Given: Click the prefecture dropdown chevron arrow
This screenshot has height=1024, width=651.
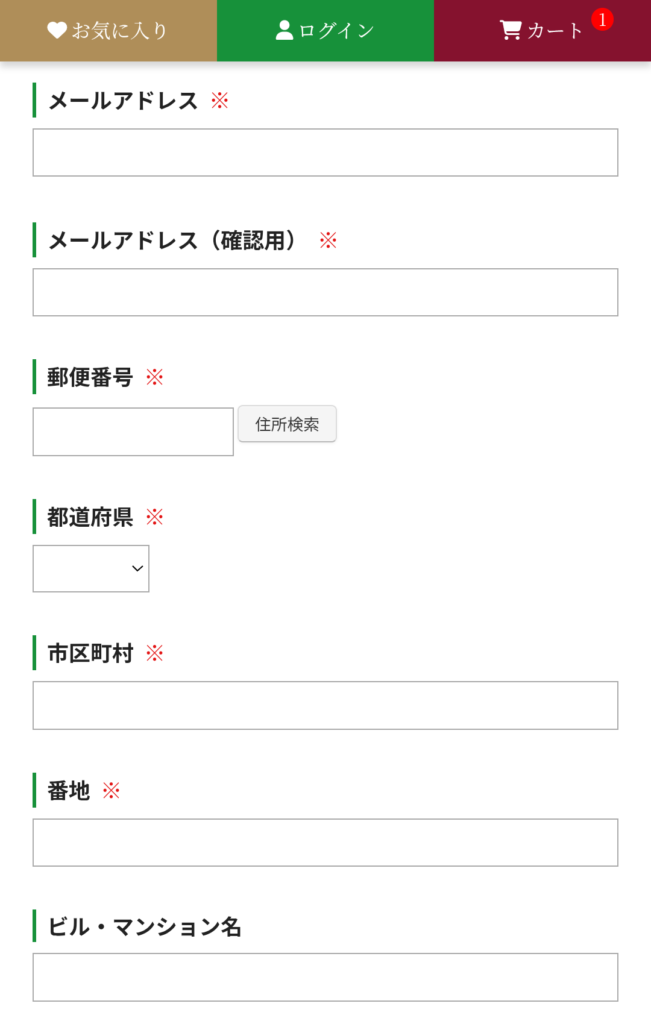Looking at the screenshot, I should point(137,568).
